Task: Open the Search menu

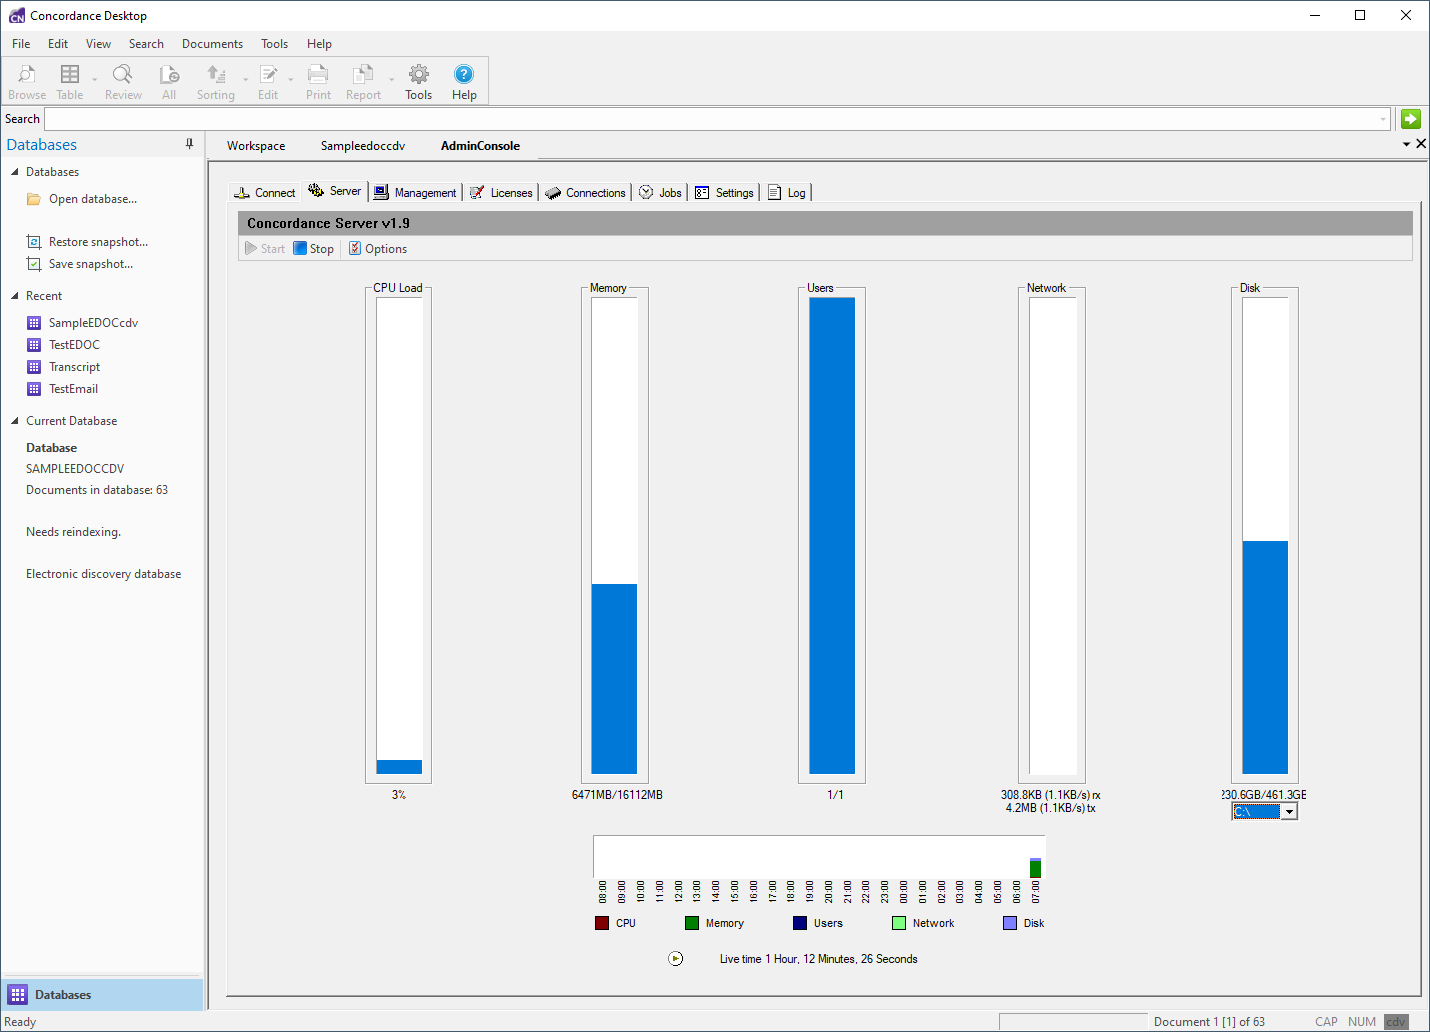Action: [146, 44]
